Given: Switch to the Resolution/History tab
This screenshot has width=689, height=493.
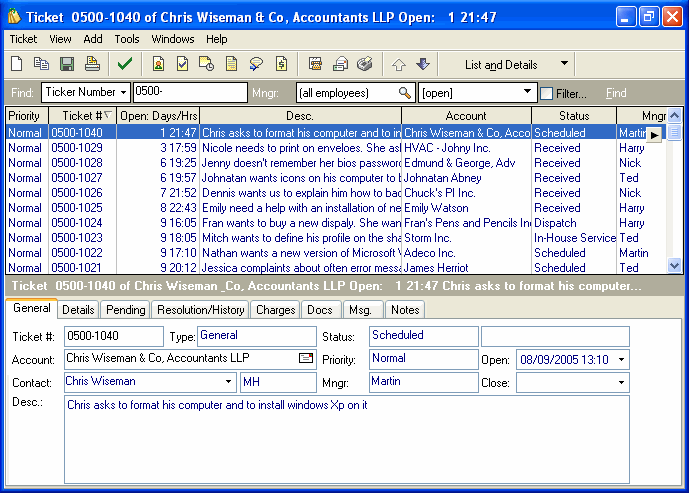Looking at the screenshot, I should pyautogui.click(x=201, y=310).
